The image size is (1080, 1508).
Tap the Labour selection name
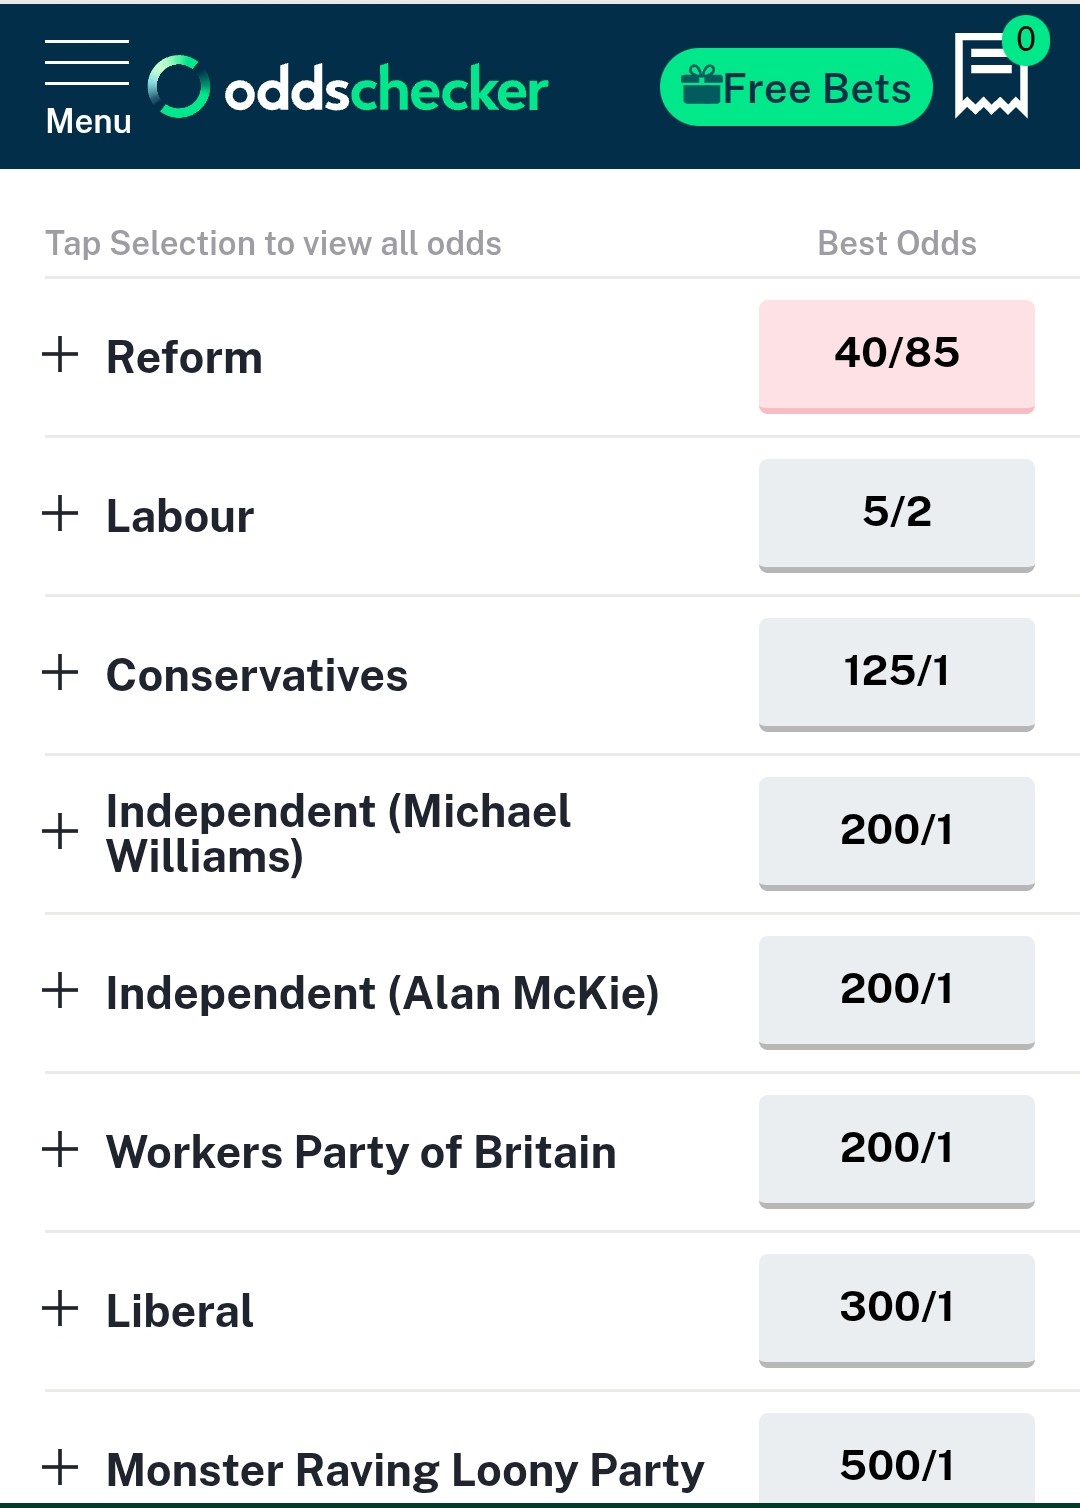pyautogui.click(x=180, y=516)
